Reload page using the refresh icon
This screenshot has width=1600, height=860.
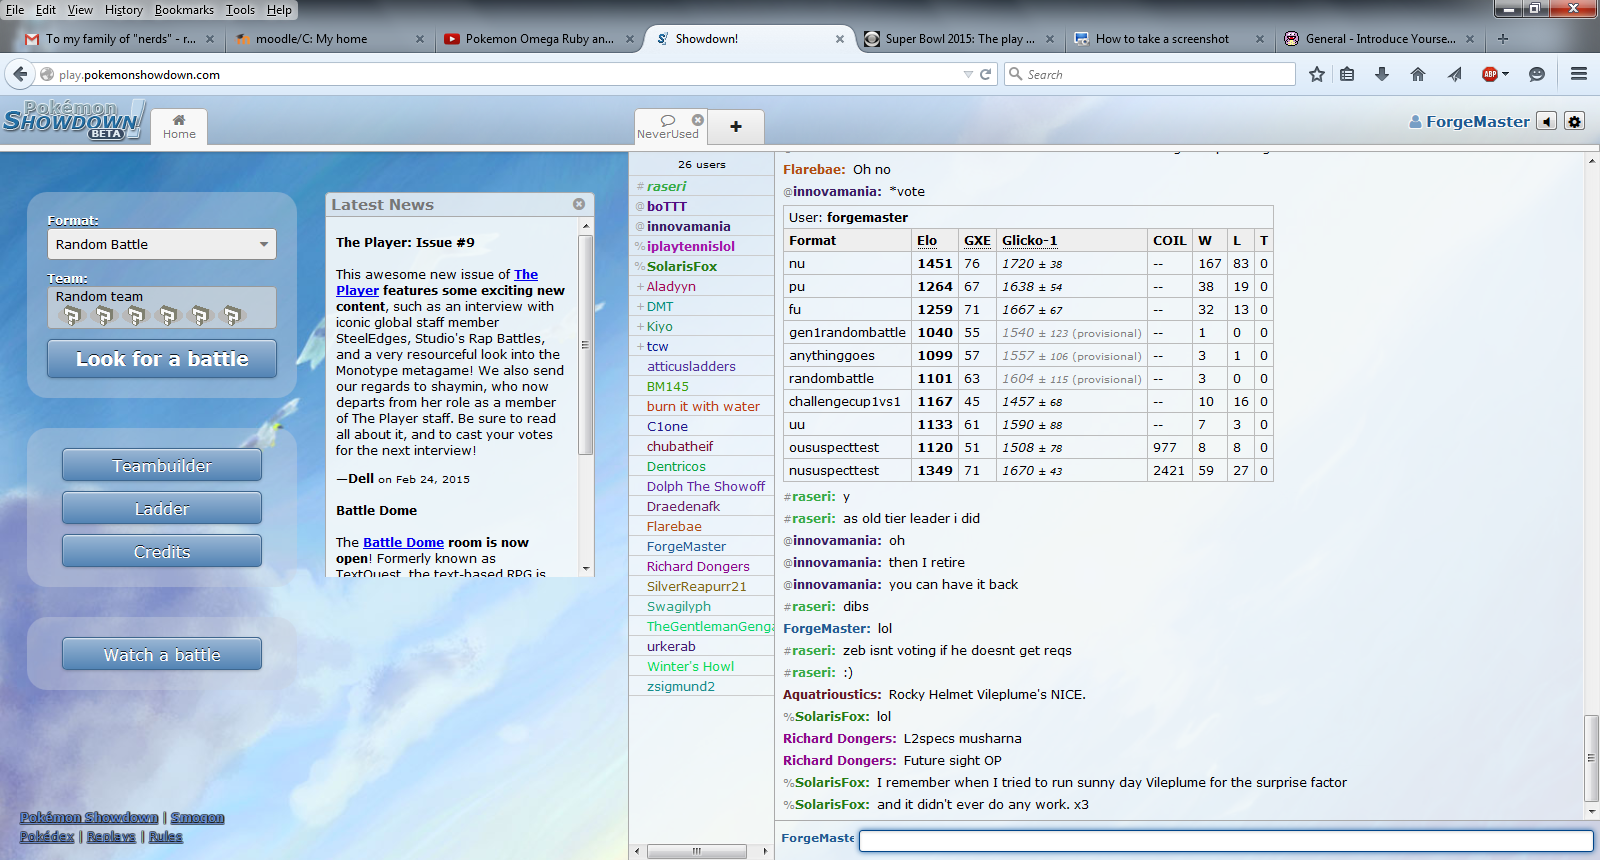[x=986, y=74]
